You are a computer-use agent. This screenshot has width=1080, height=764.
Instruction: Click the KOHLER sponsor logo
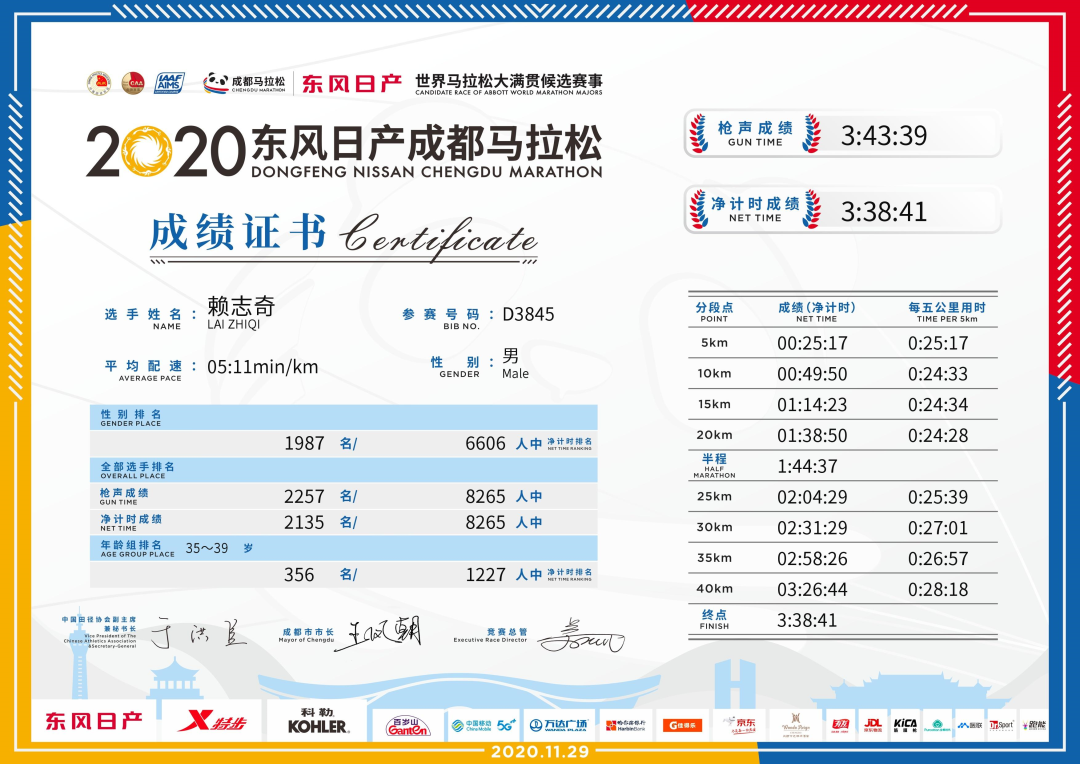[318, 720]
